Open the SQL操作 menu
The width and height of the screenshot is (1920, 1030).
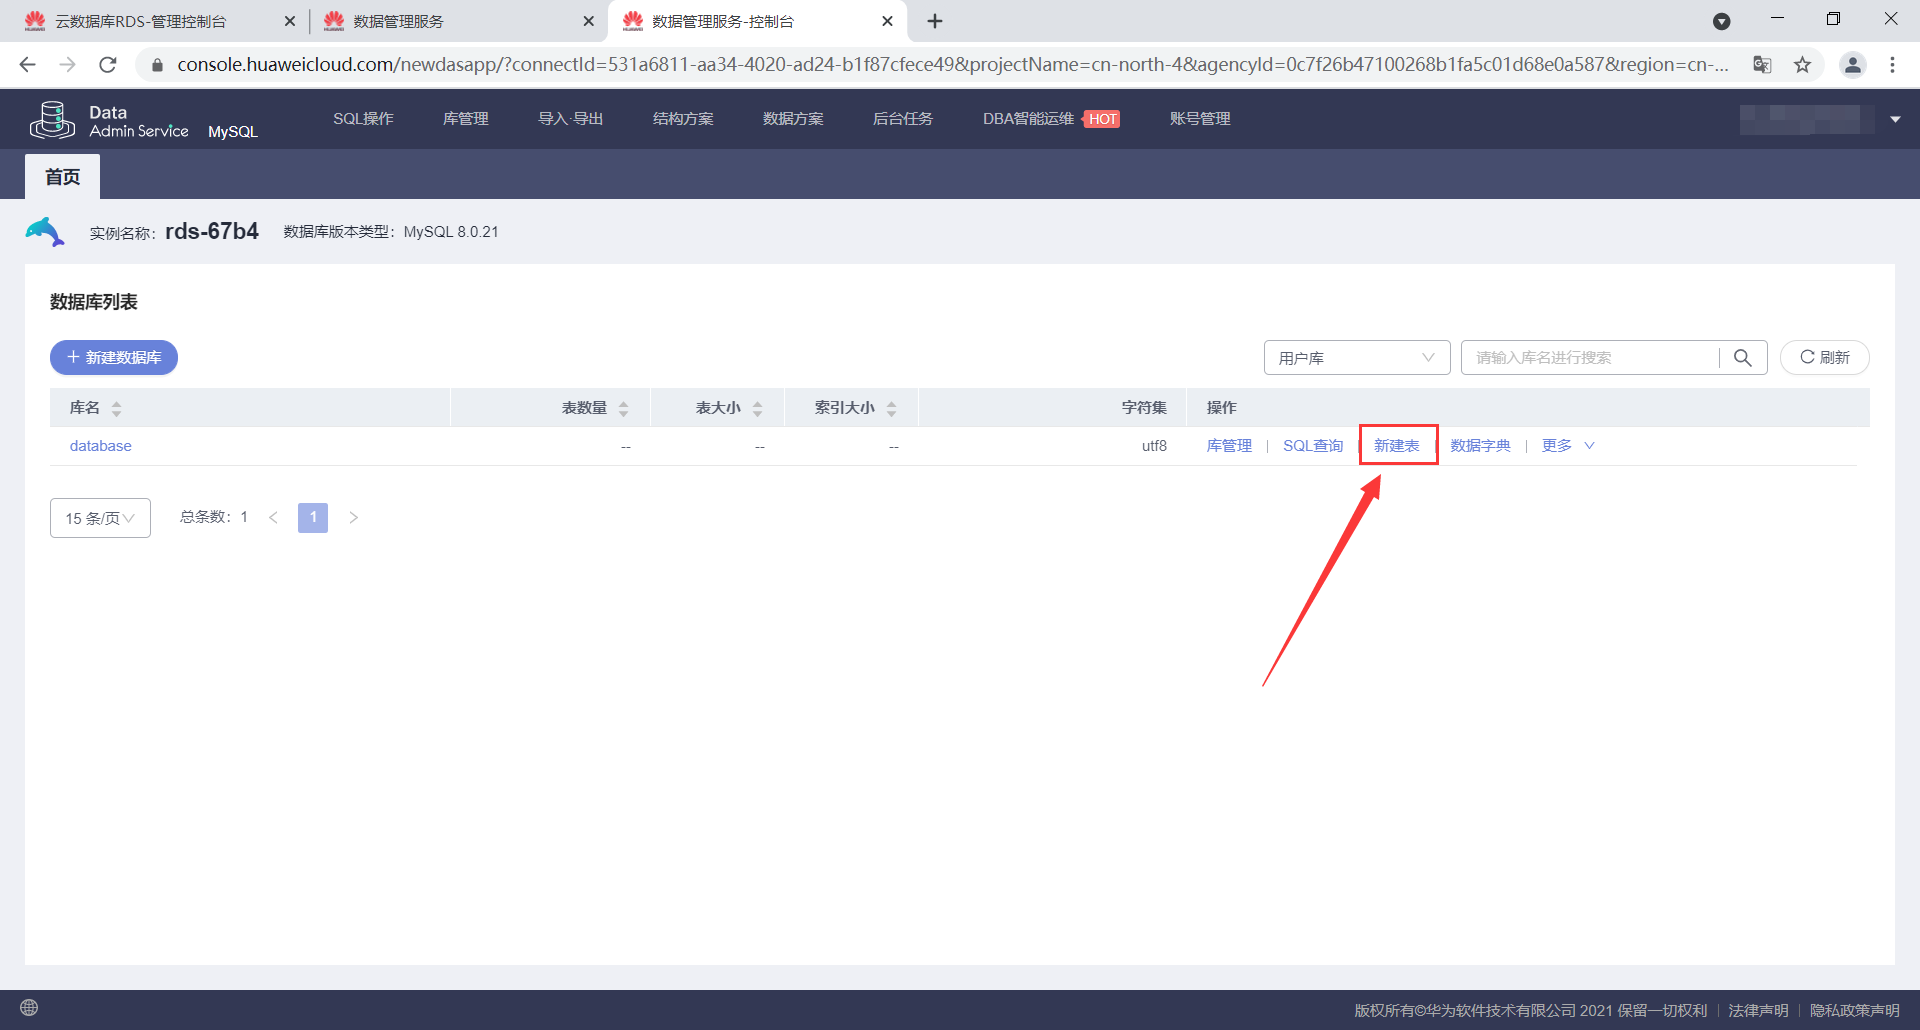pos(363,119)
